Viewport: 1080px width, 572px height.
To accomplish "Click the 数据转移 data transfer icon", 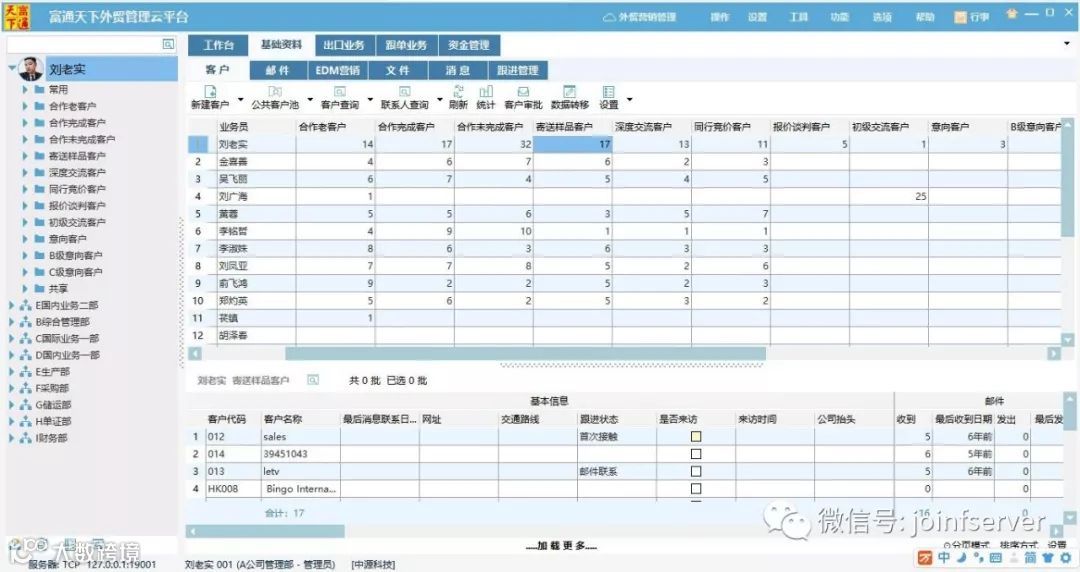I will pos(570,91).
